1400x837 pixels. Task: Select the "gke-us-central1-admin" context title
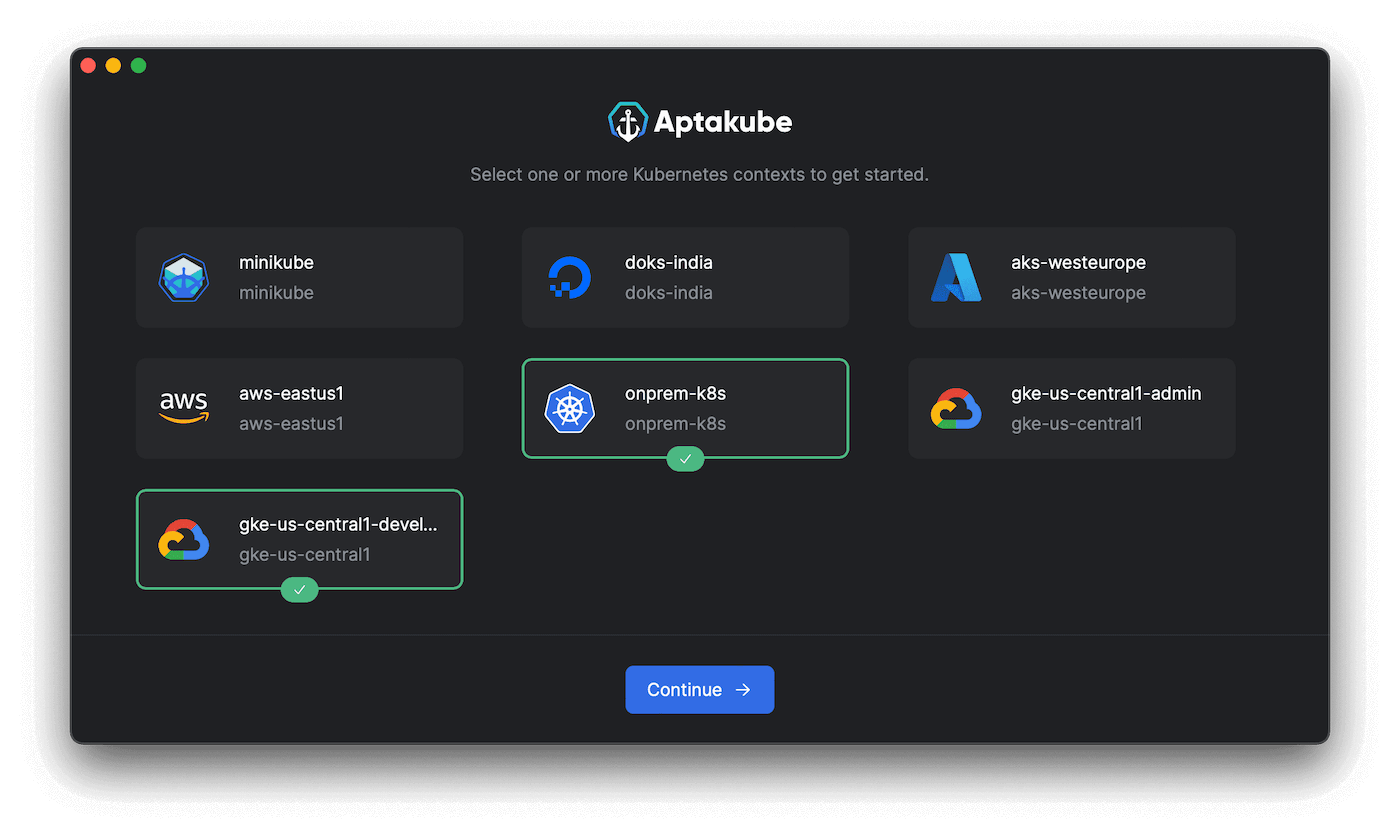pyautogui.click(x=1106, y=394)
